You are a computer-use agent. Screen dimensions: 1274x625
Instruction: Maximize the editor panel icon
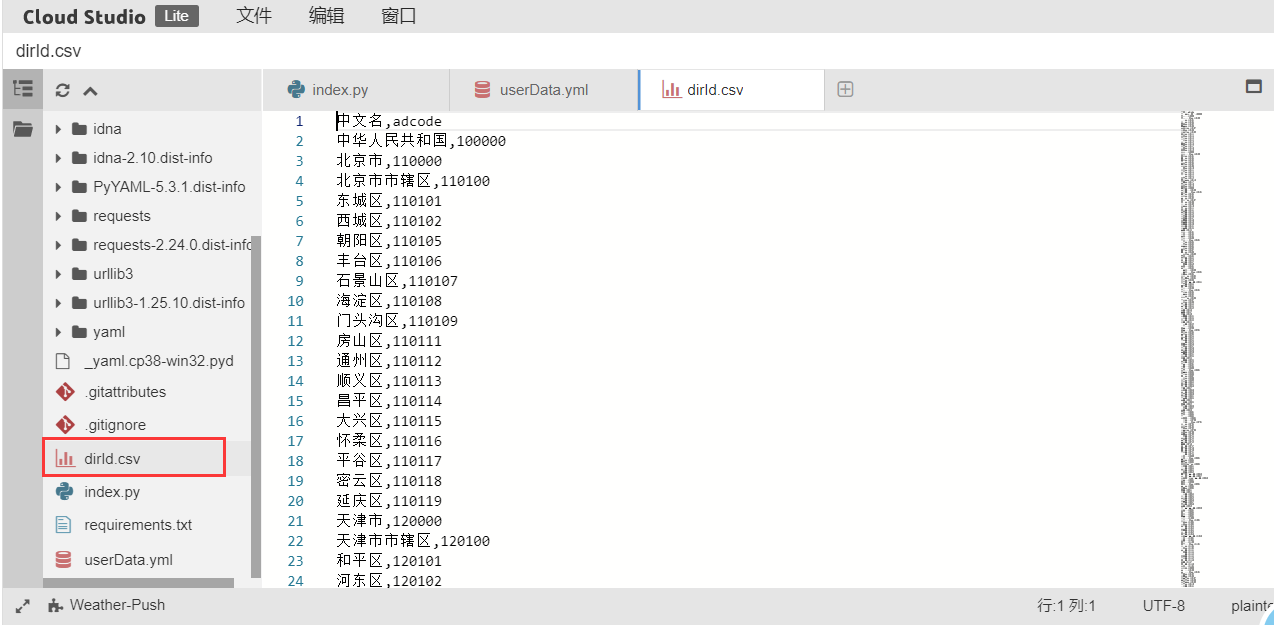1253,87
